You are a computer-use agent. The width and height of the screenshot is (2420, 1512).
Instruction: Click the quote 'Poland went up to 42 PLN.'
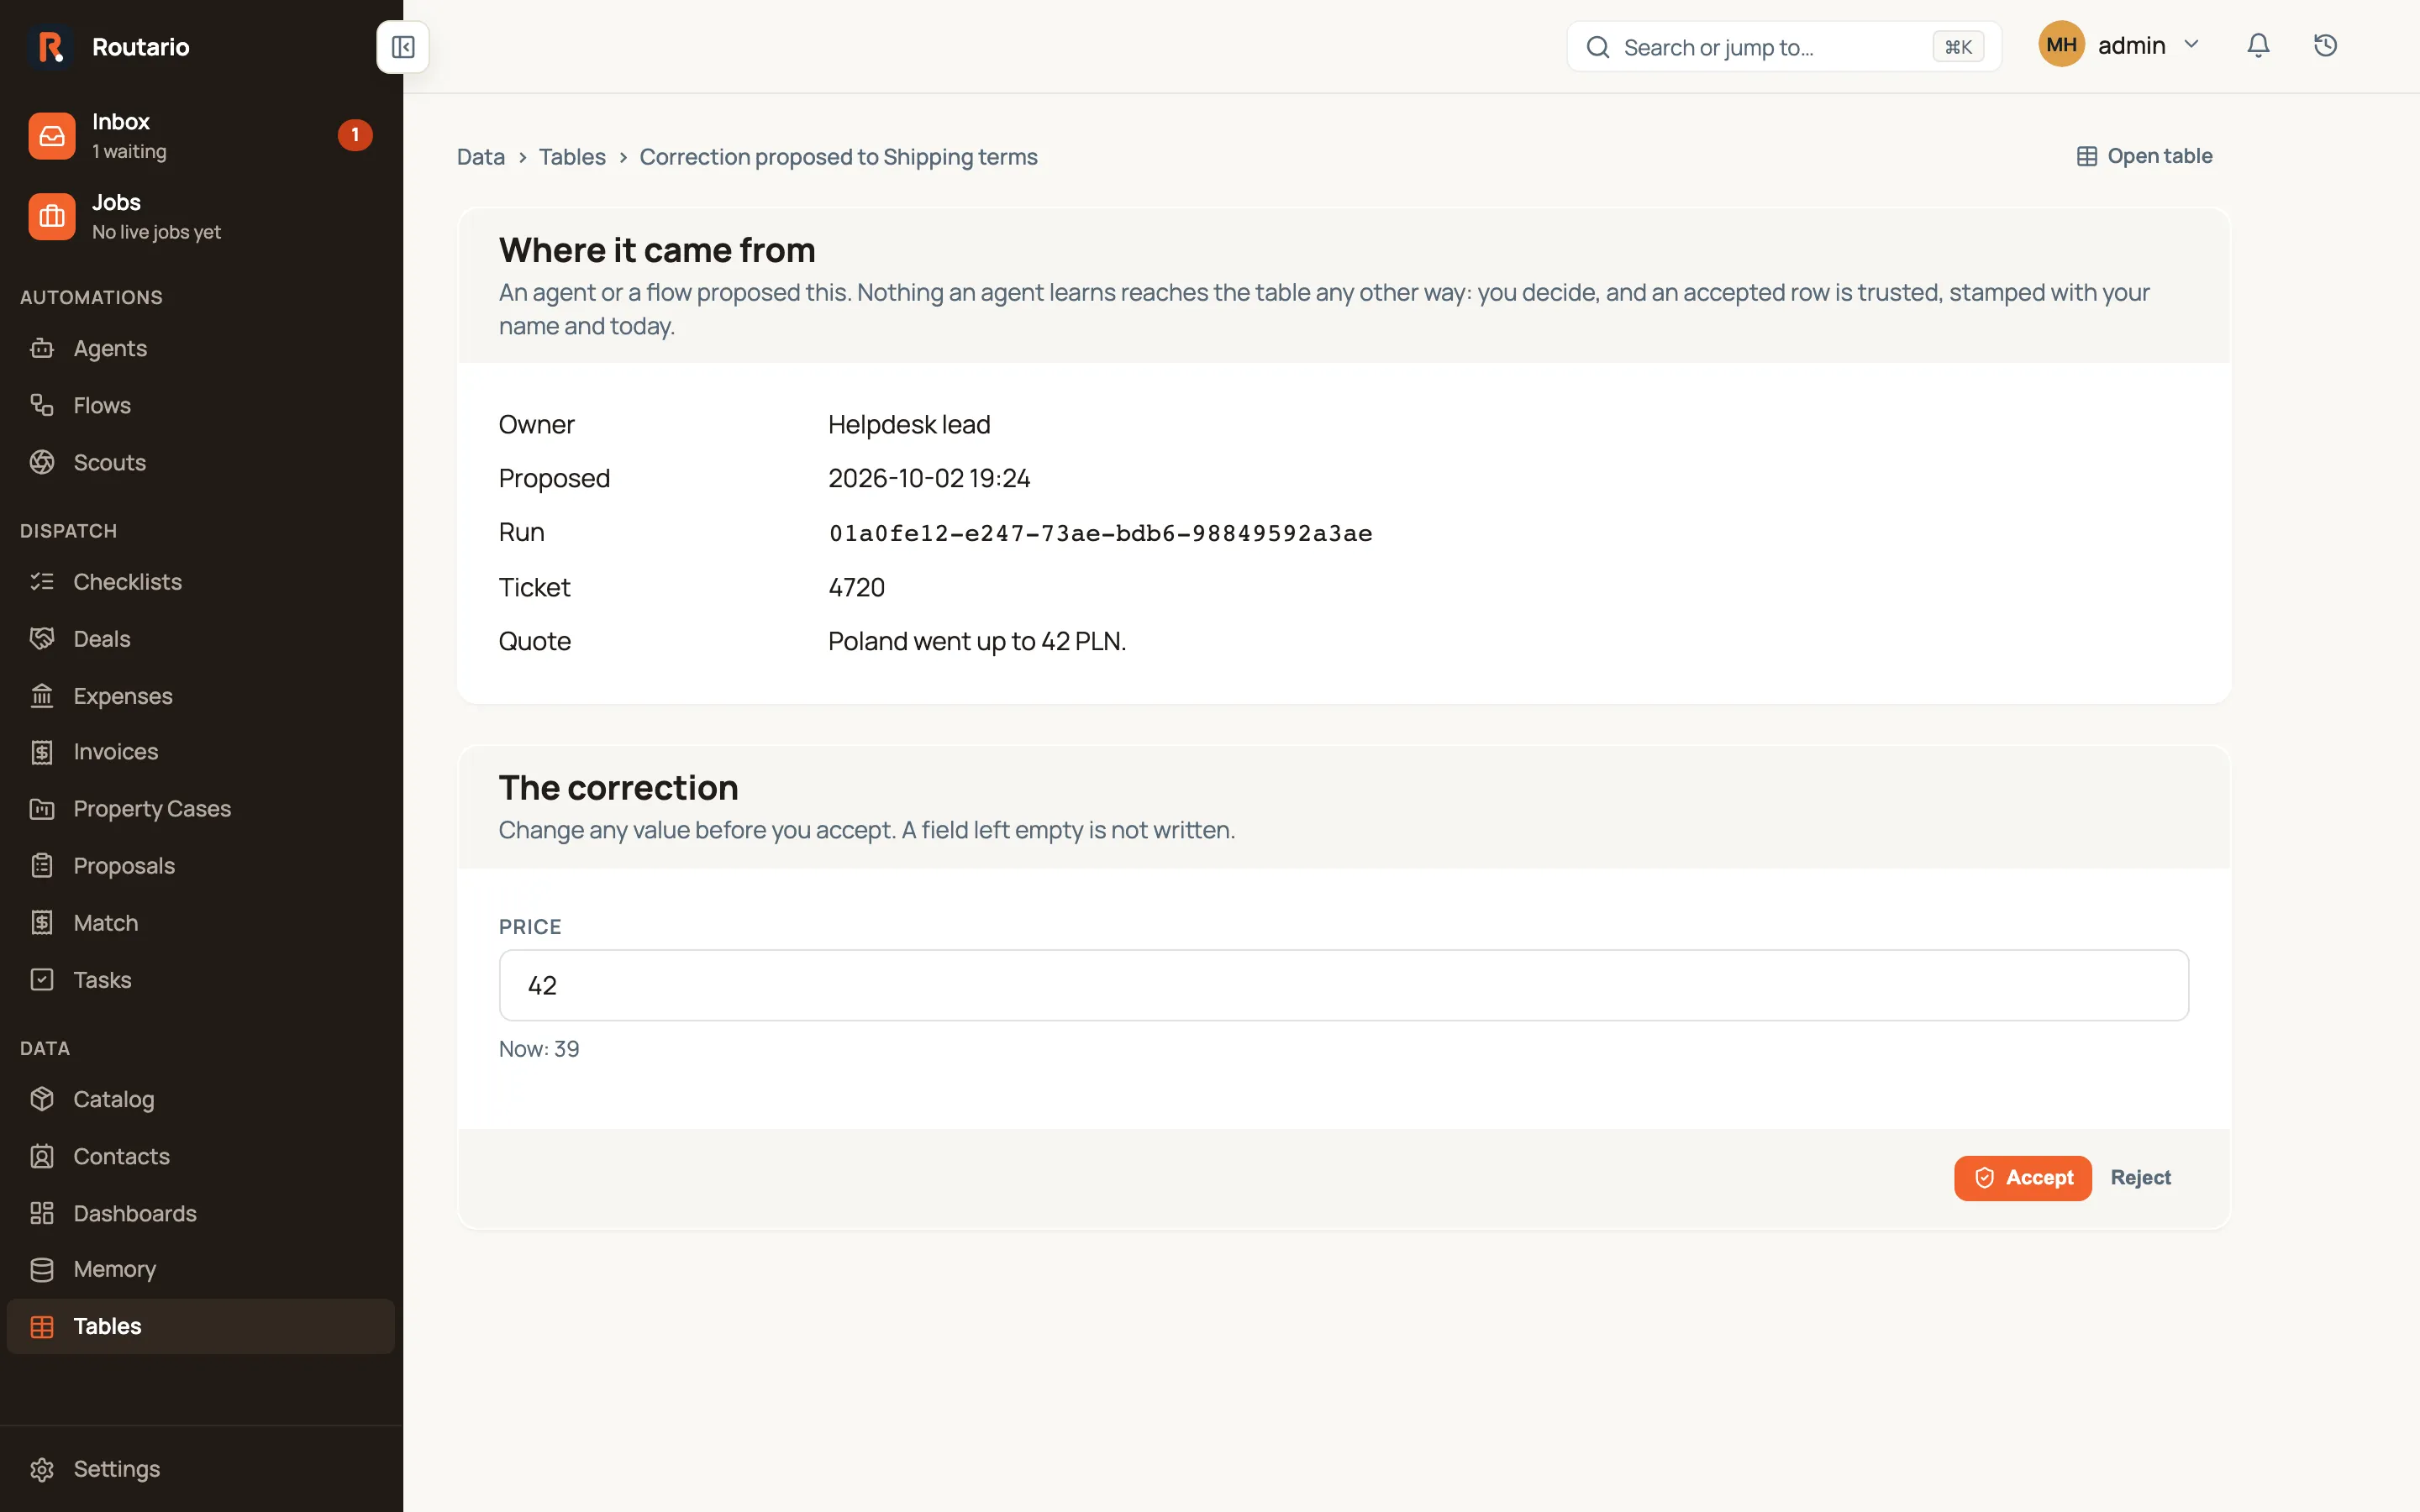click(x=977, y=641)
